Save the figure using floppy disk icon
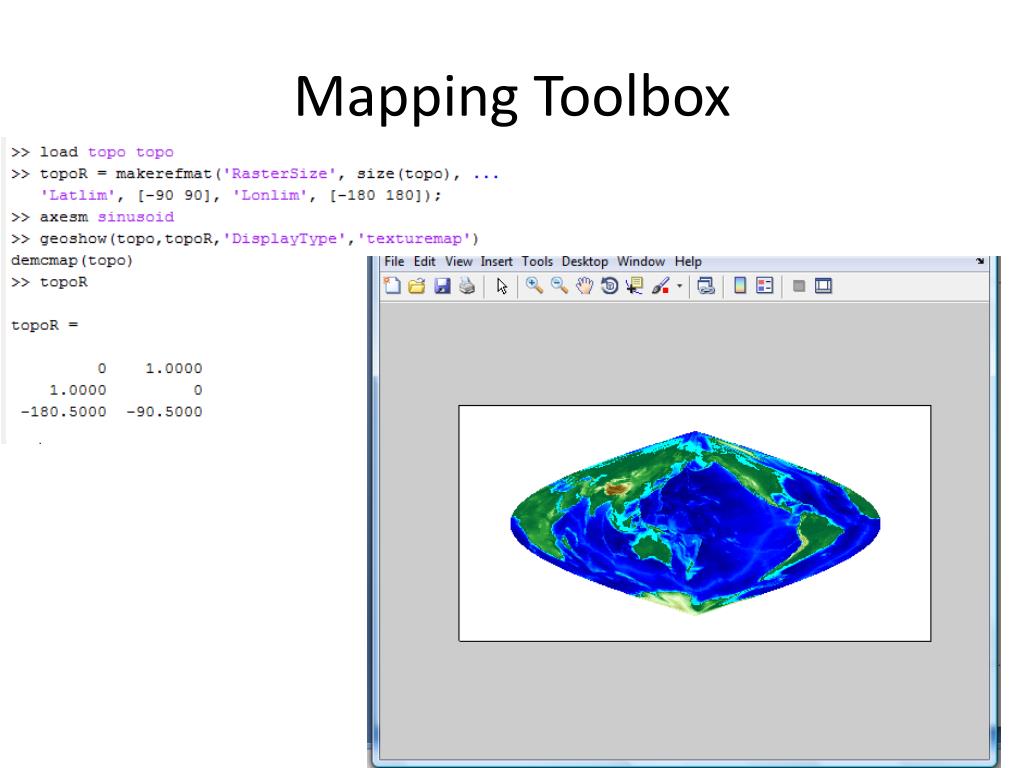The width and height of the screenshot is (1024, 768). tap(442, 285)
